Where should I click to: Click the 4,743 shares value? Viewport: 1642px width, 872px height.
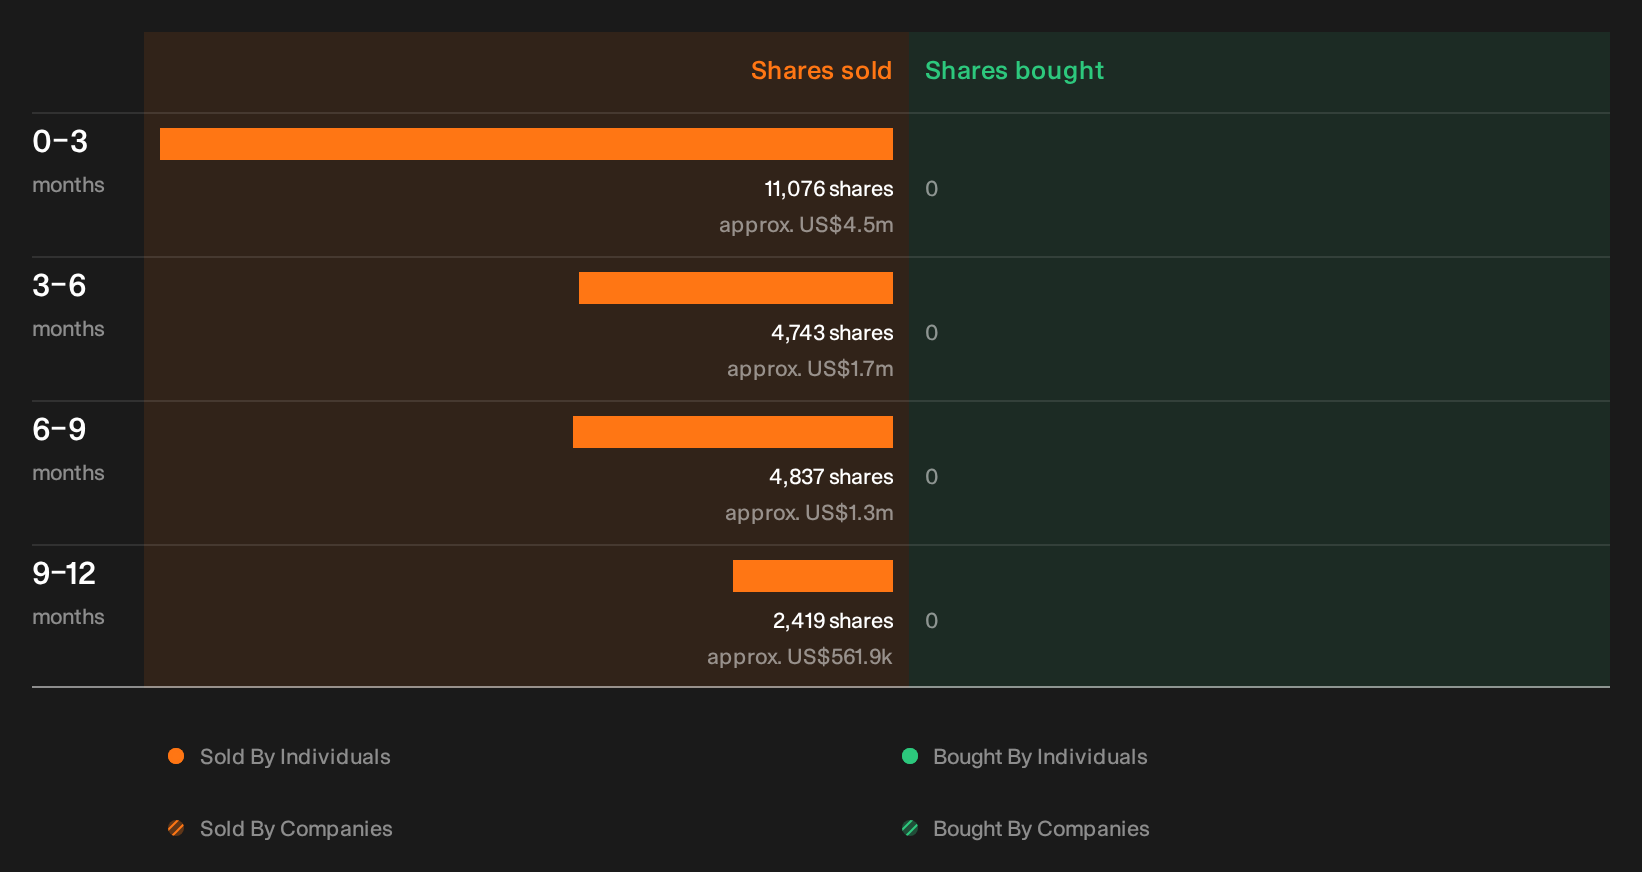(832, 333)
